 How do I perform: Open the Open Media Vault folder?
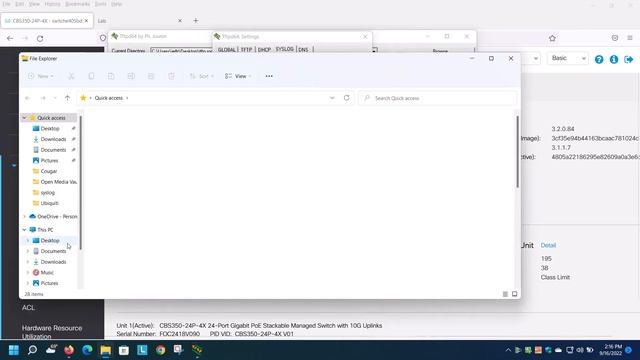tap(54, 182)
